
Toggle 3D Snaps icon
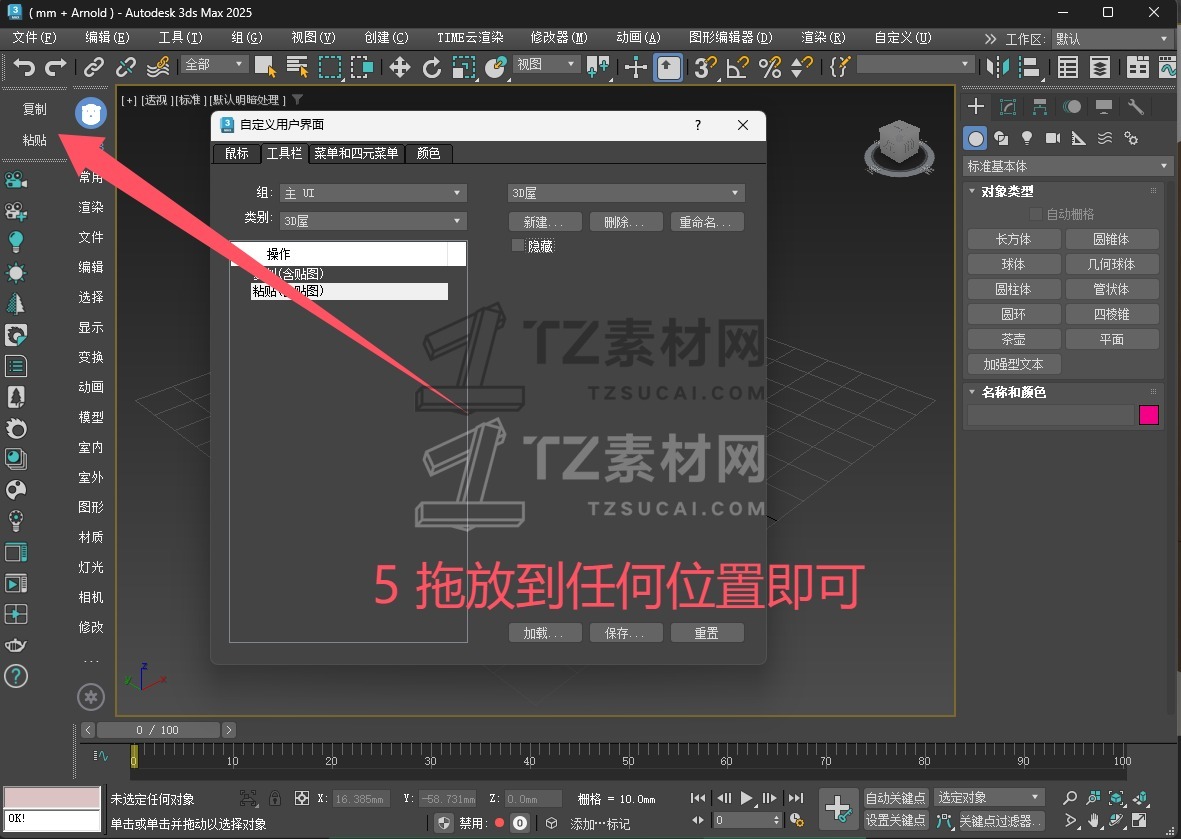click(706, 68)
